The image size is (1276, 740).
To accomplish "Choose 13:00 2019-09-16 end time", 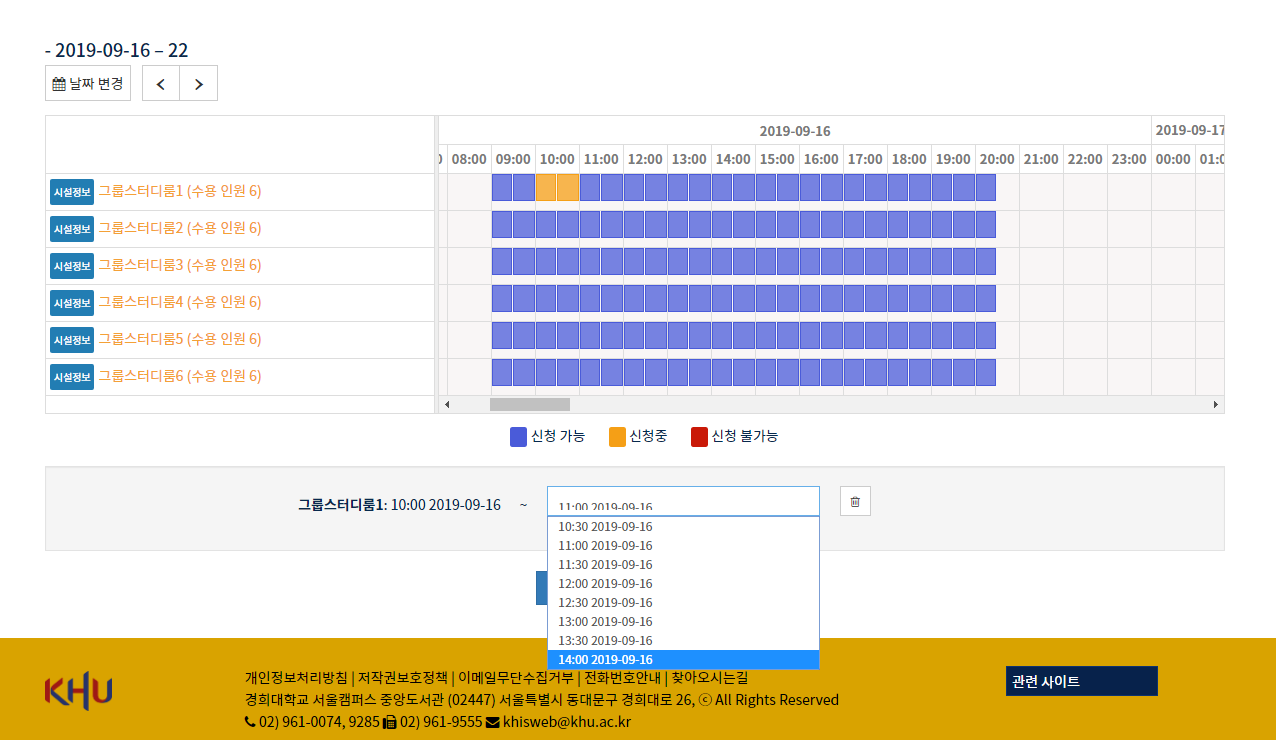I will point(683,622).
